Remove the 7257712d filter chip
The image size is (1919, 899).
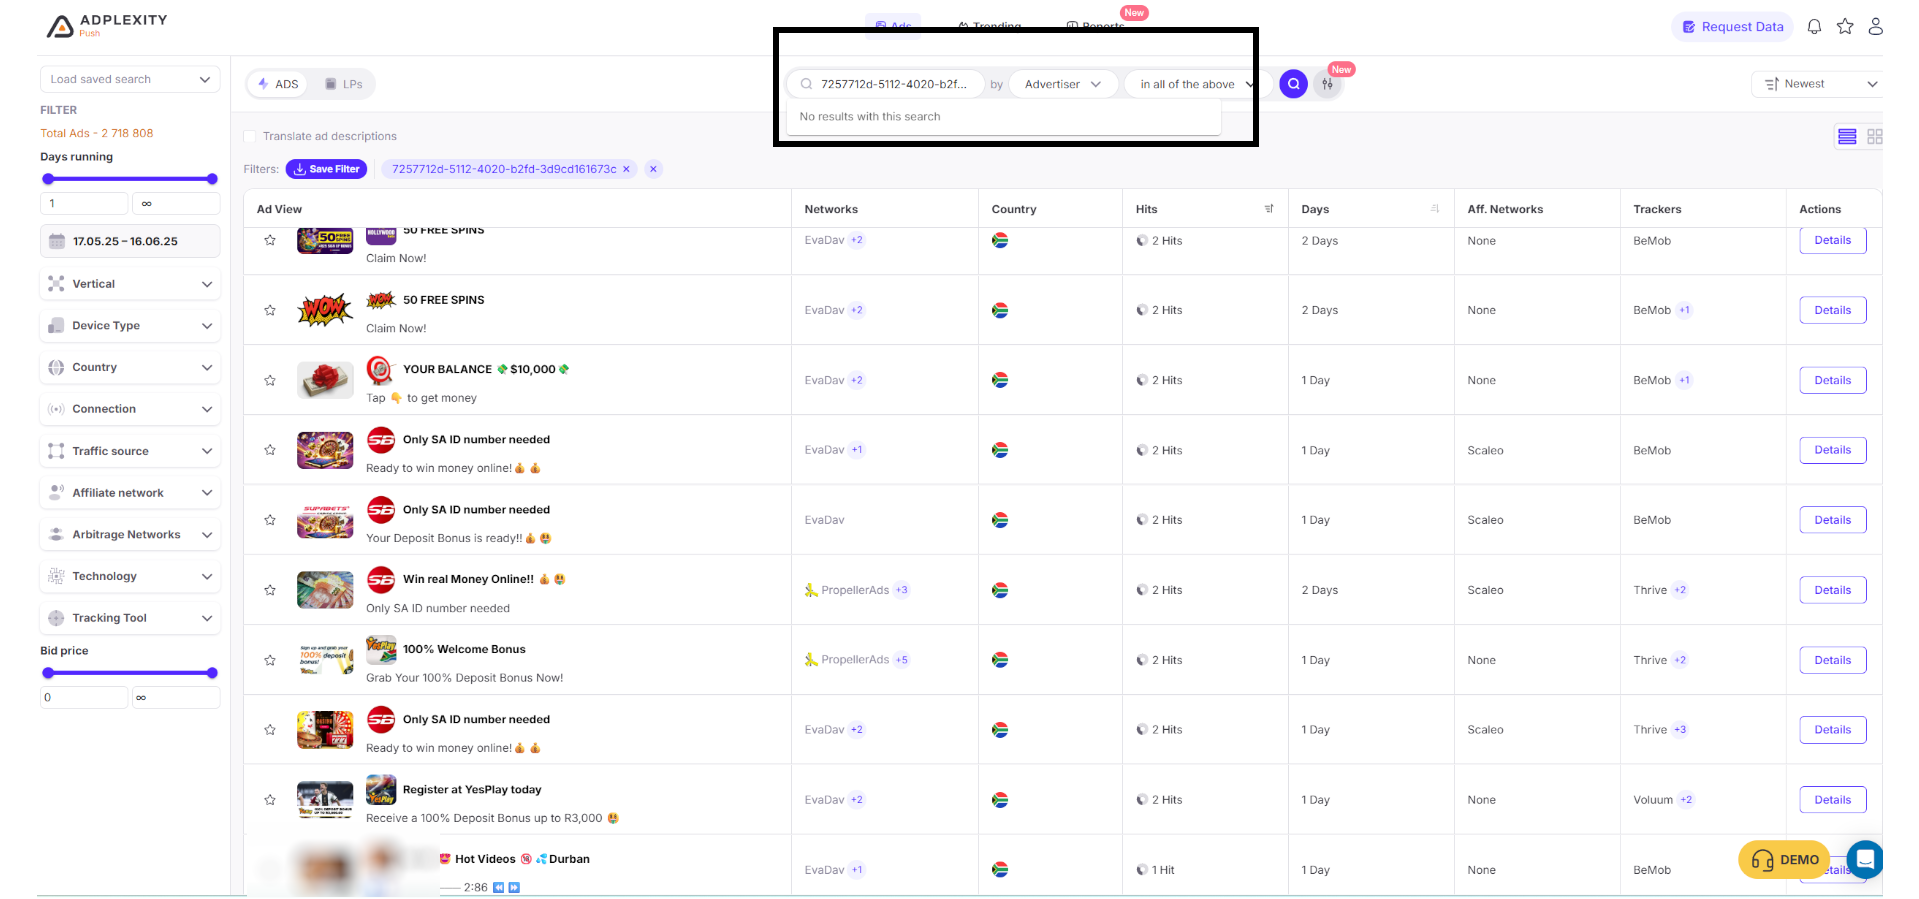(626, 169)
